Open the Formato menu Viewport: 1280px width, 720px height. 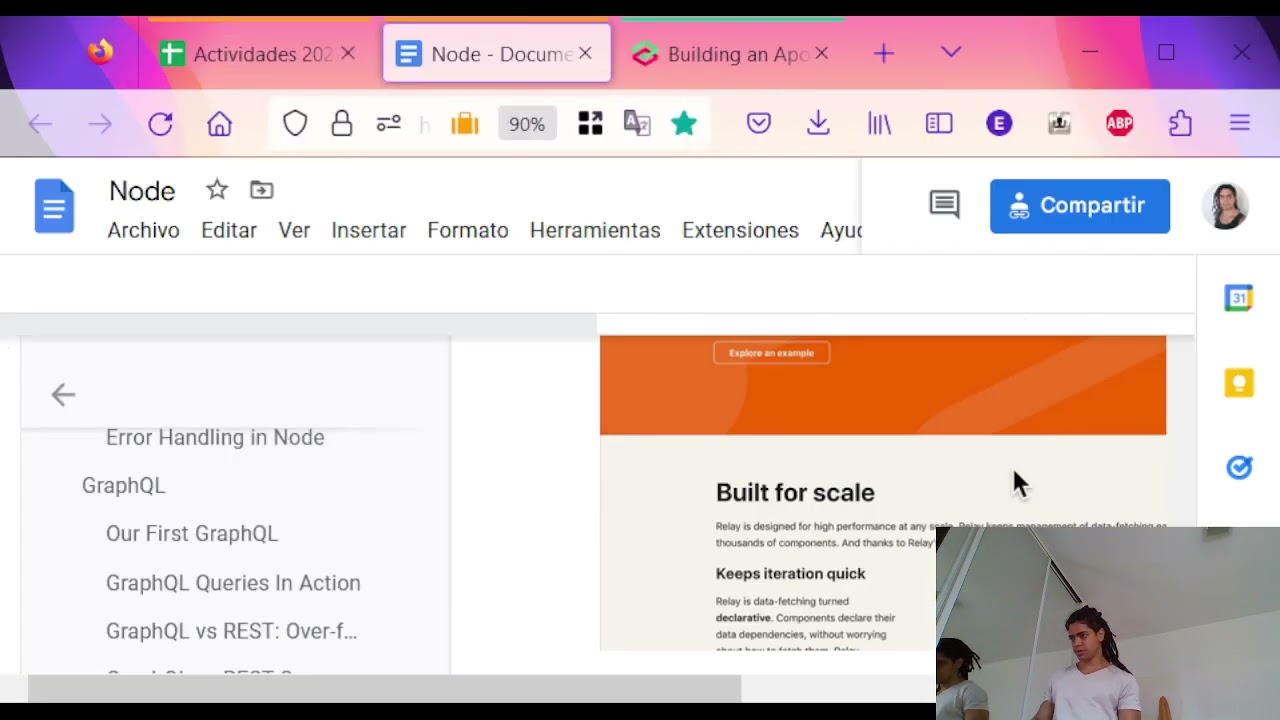tap(468, 230)
